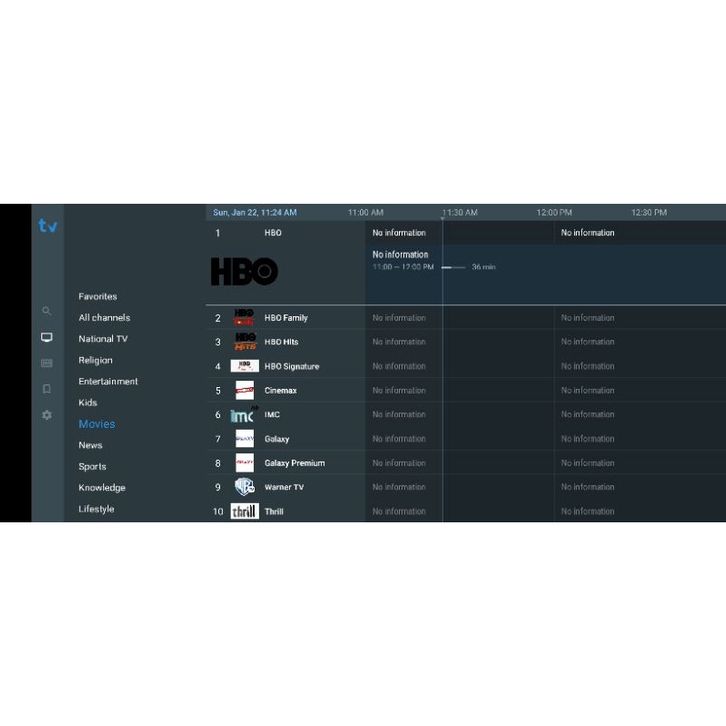The image size is (726, 726).
Task: Select HBO Hits channel name
Action: (281, 342)
